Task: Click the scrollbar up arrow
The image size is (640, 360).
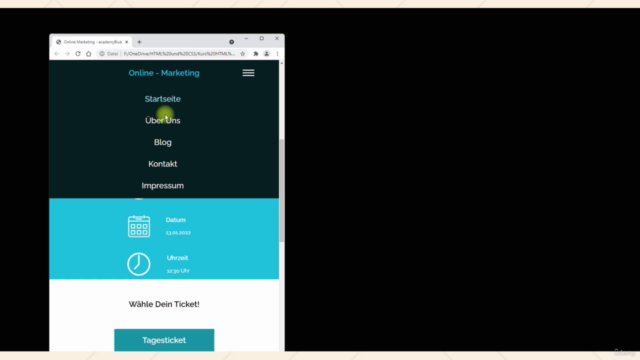Action: (282, 63)
